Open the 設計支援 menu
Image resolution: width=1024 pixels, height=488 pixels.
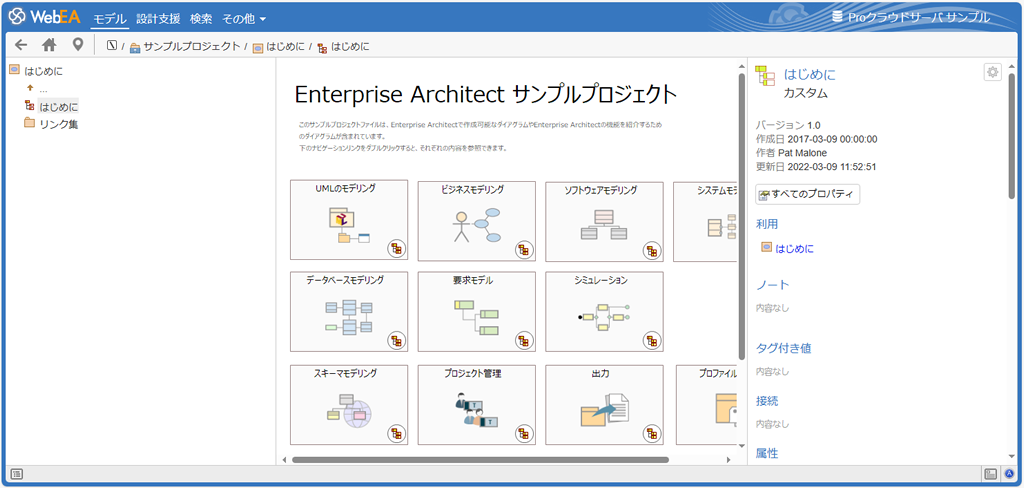point(158,19)
